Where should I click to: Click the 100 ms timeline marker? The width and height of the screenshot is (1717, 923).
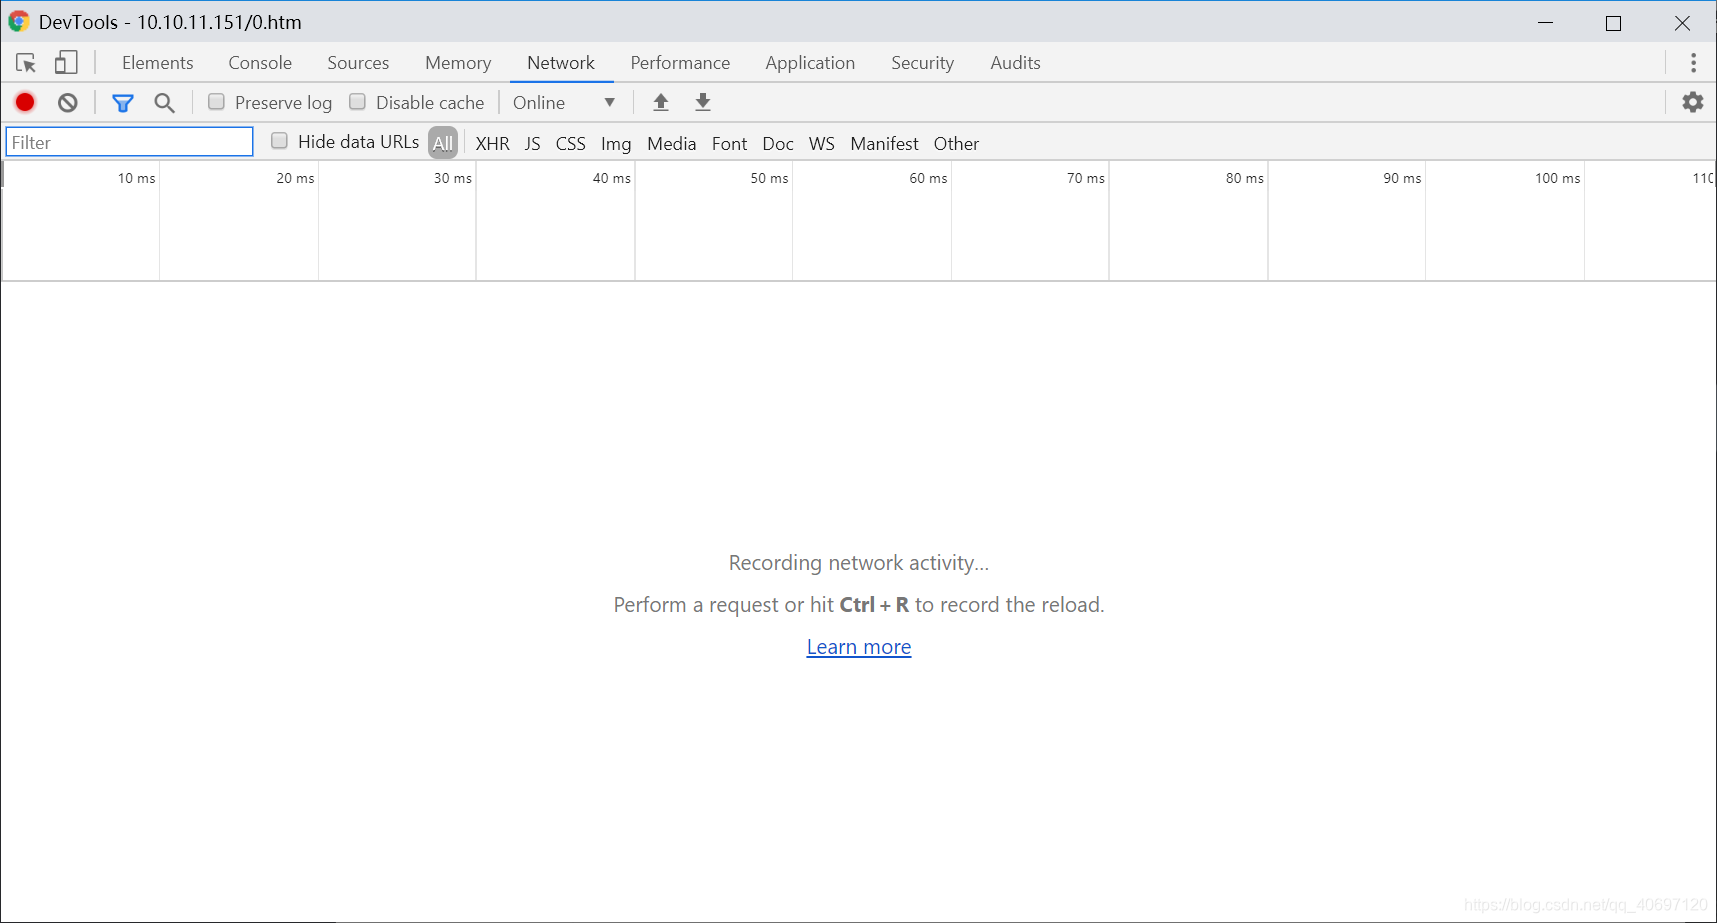pyautogui.click(x=1557, y=178)
